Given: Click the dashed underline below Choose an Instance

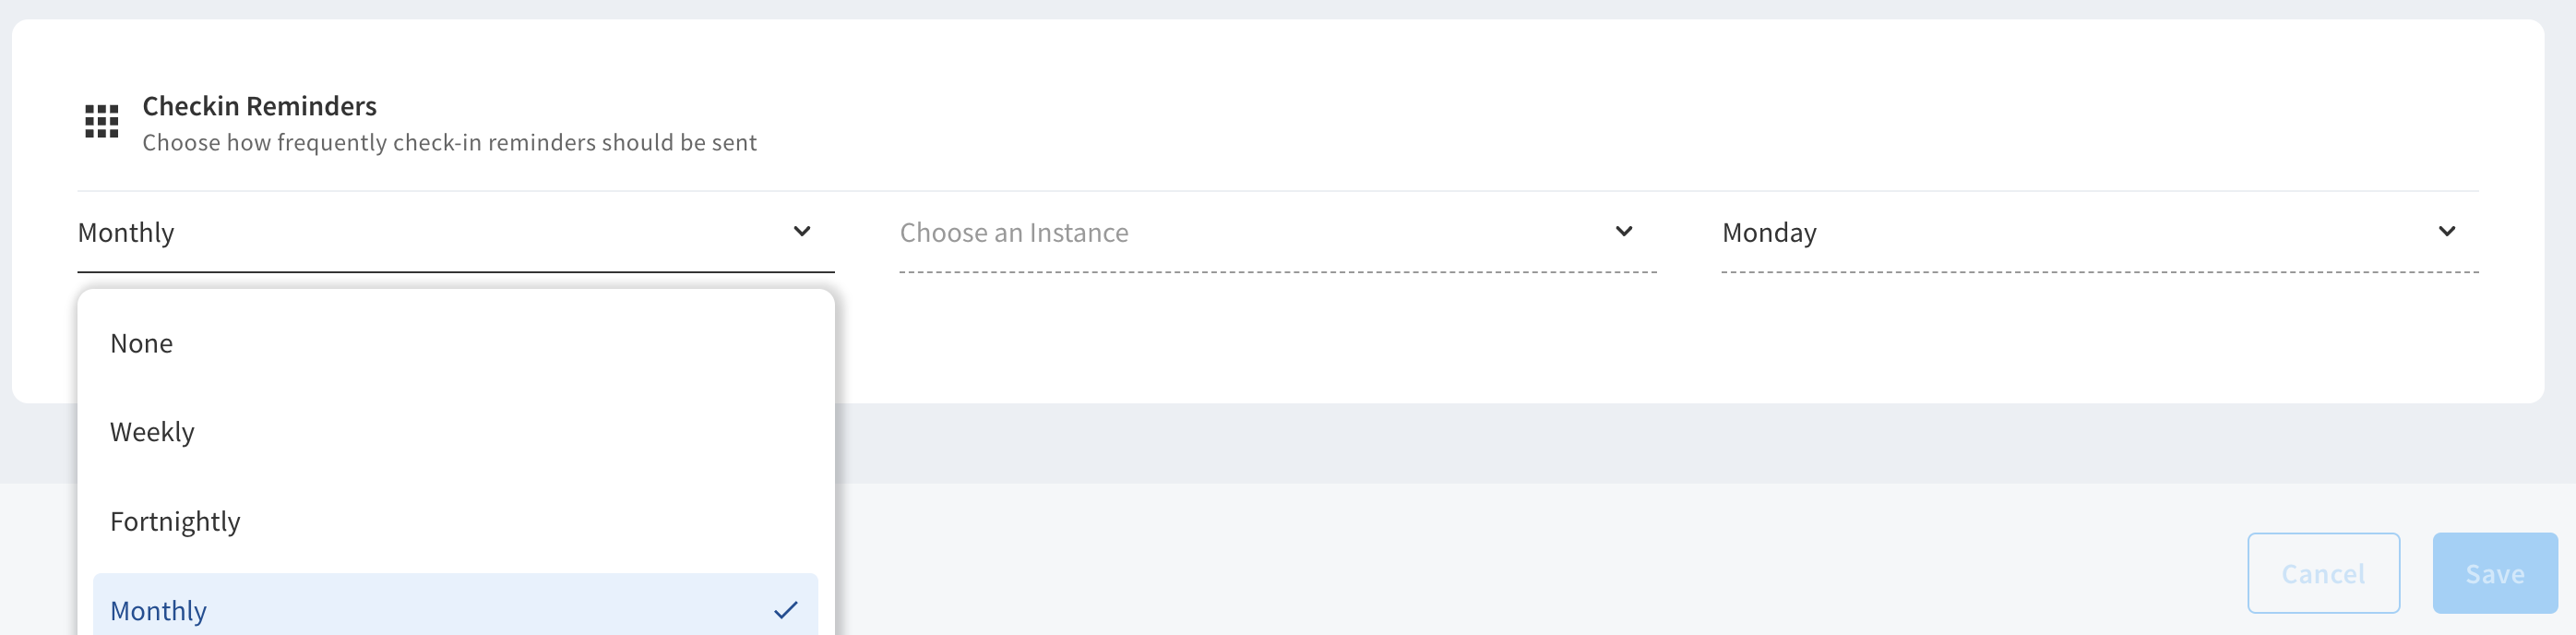Looking at the screenshot, I should pos(1278,271).
